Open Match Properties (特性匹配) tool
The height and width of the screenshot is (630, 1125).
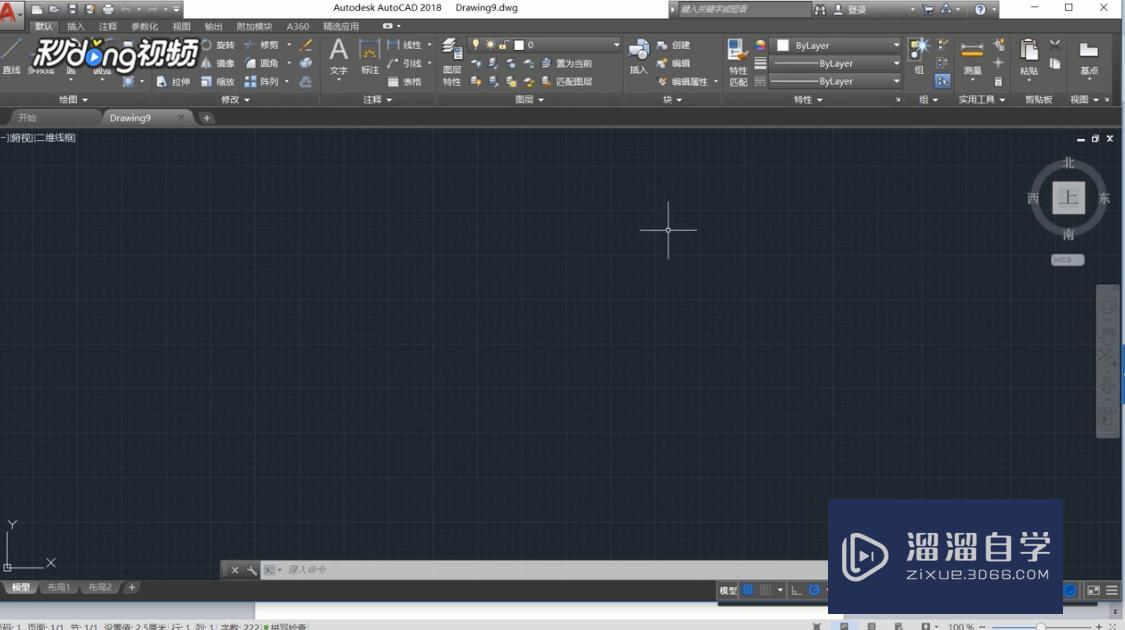[x=738, y=62]
